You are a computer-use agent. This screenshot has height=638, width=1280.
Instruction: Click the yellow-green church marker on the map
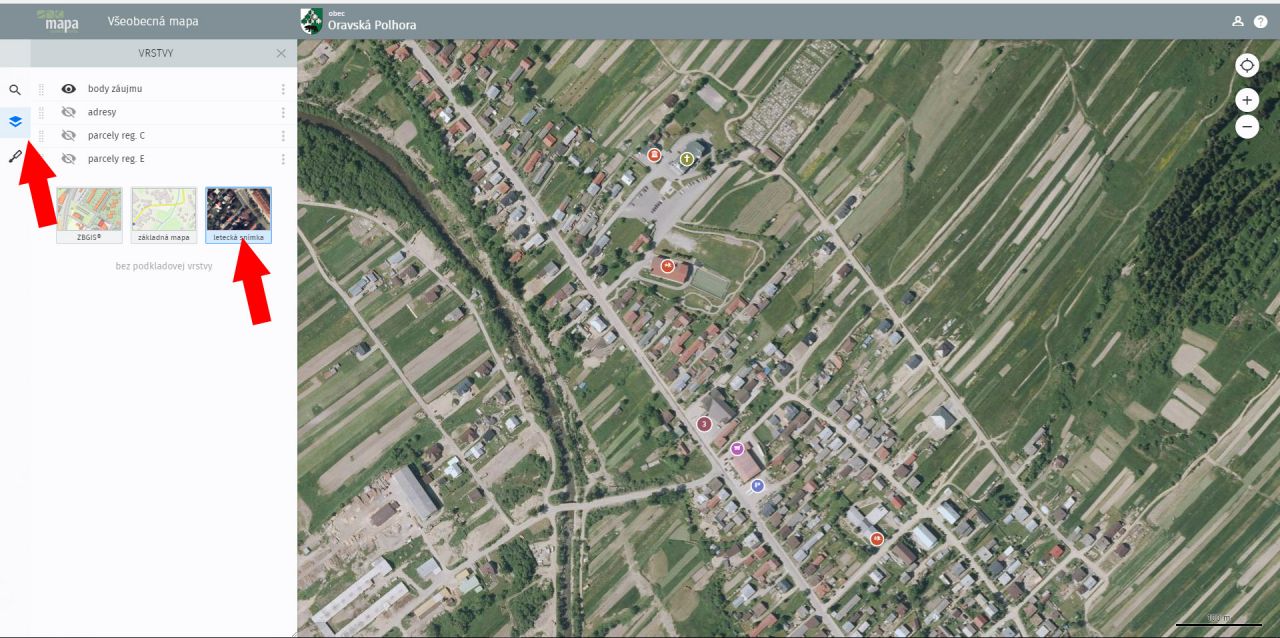pyautogui.click(x=687, y=158)
